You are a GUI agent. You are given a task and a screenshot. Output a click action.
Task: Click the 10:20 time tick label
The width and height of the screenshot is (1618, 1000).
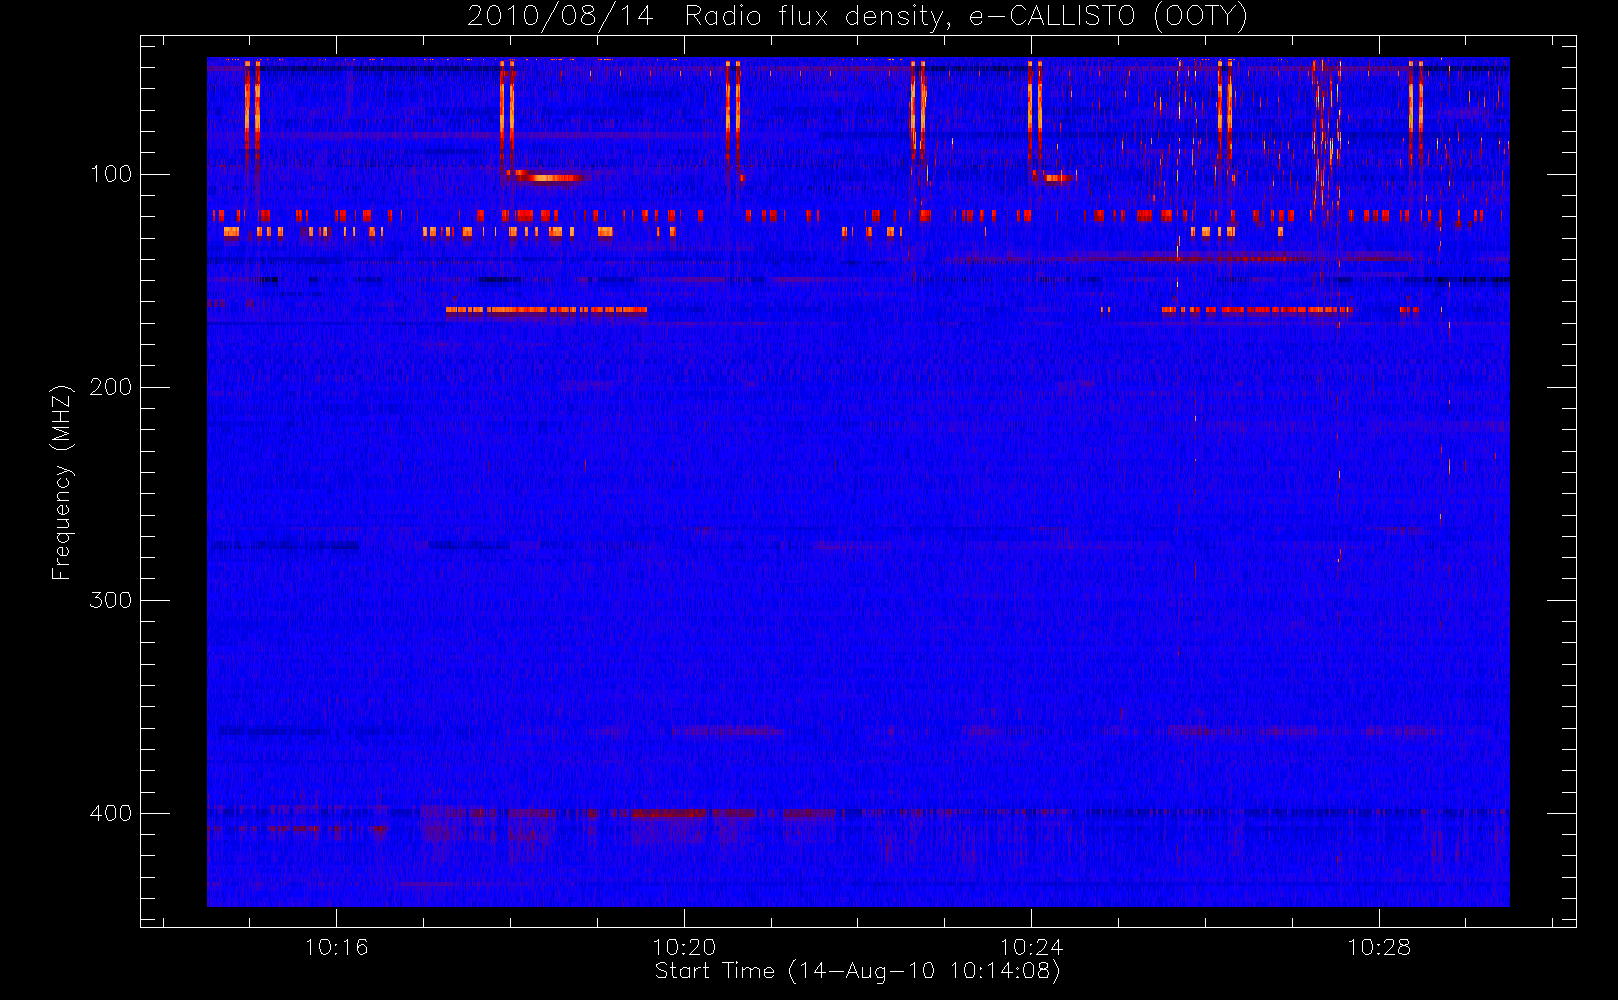[x=684, y=947]
